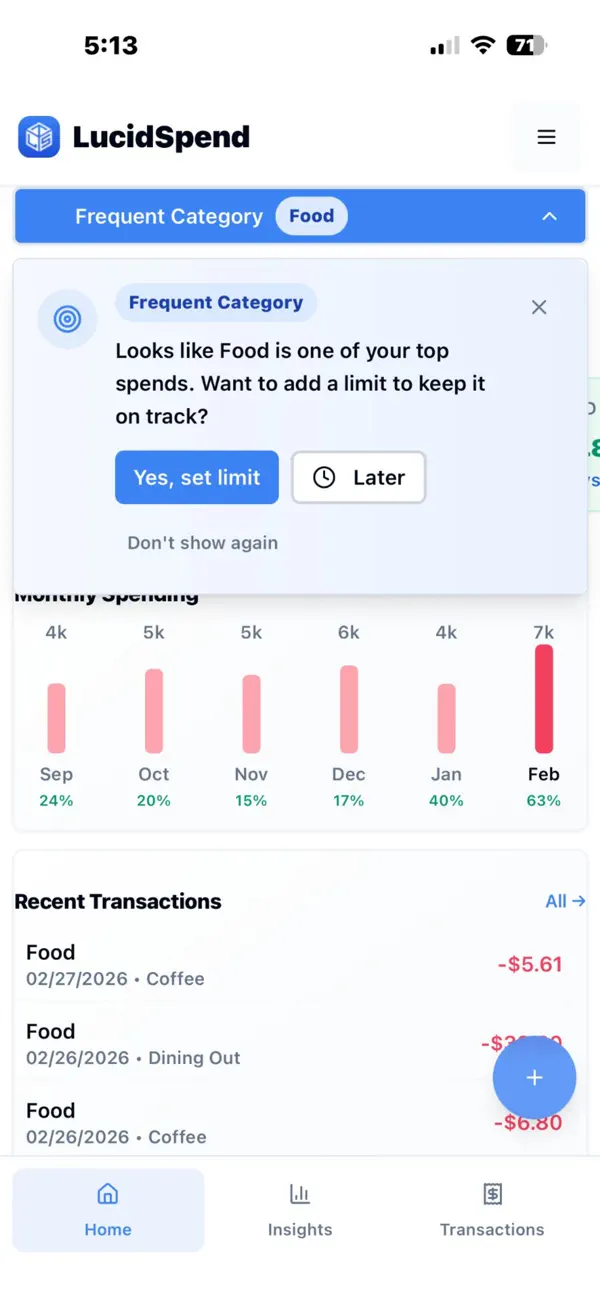Click the bullseye icon on the tip card
The height and width of the screenshot is (1298, 600).
[66, 319]
